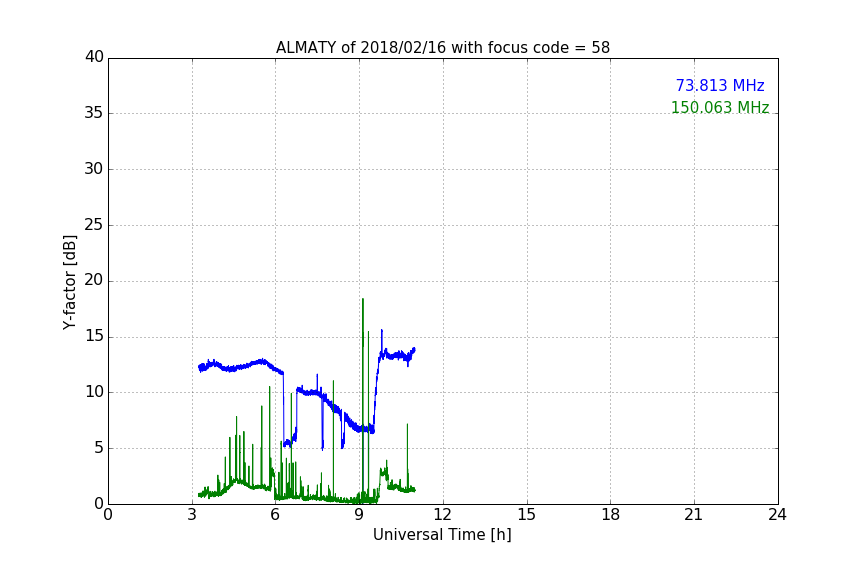Click the y-axis tick label '30'
The width and height of the screenshot is (864, 576).
pos(94,169)
